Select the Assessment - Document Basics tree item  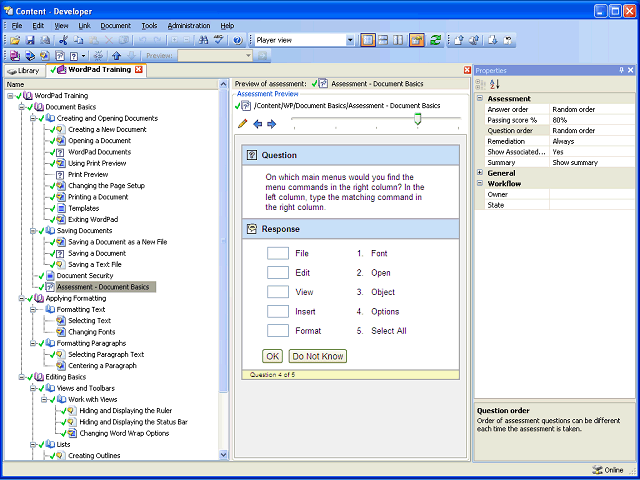103,287
